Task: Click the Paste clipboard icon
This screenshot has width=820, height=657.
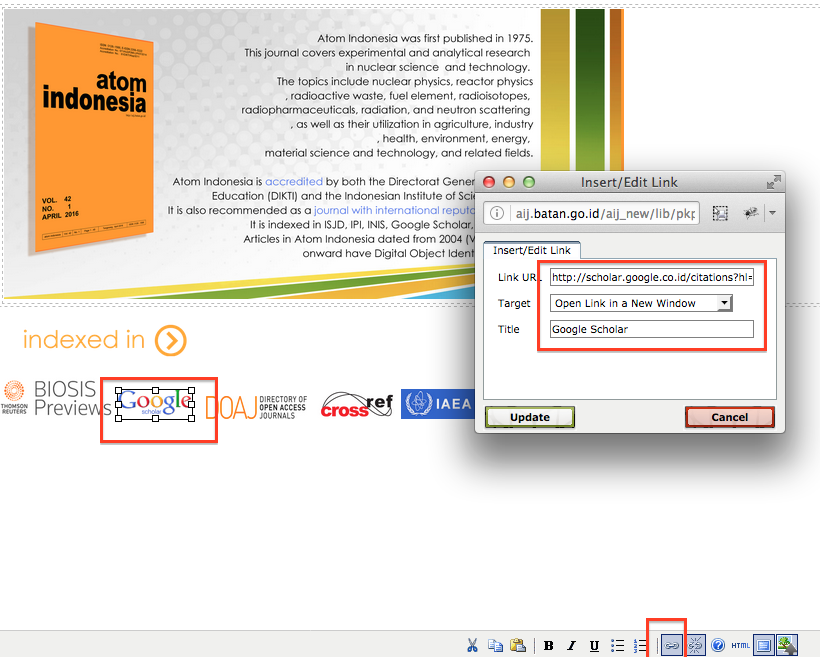Action: [x=517, y=645]
